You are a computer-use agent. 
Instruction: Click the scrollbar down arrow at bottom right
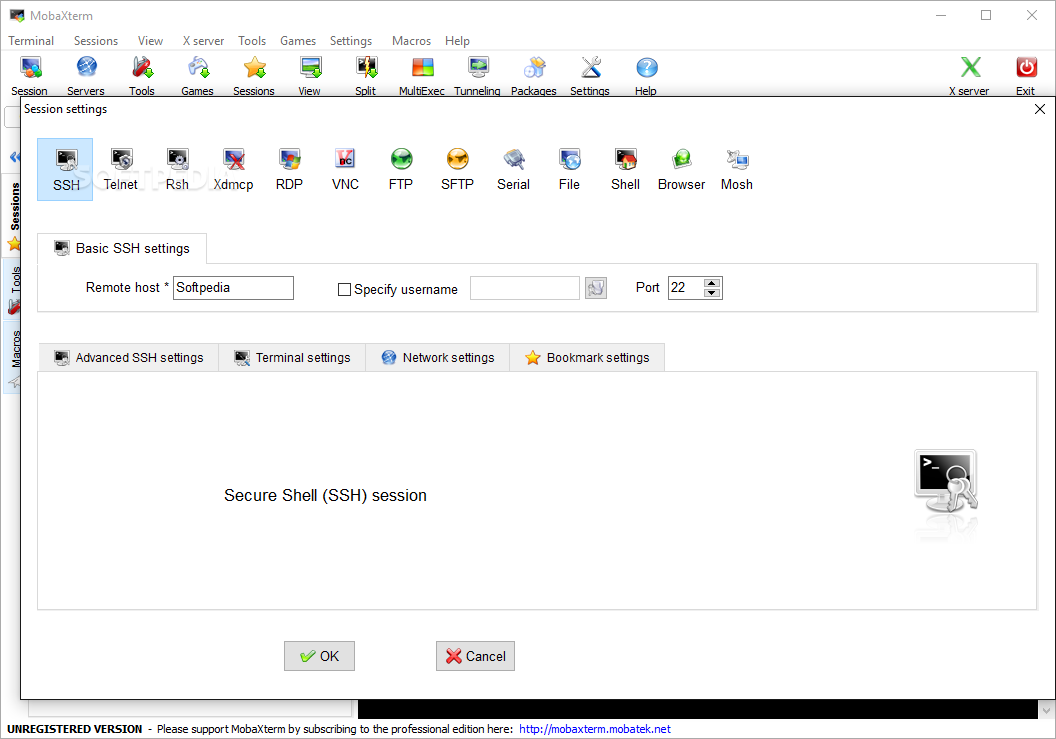coord(1047,710)
